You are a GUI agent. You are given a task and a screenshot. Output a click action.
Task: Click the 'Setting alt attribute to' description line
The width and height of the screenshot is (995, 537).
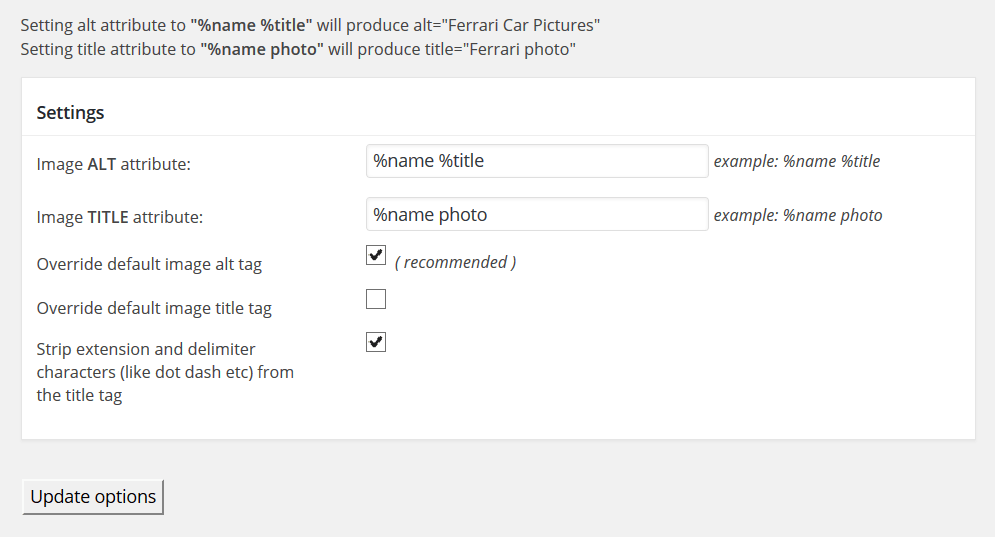[x=310, y=25]
